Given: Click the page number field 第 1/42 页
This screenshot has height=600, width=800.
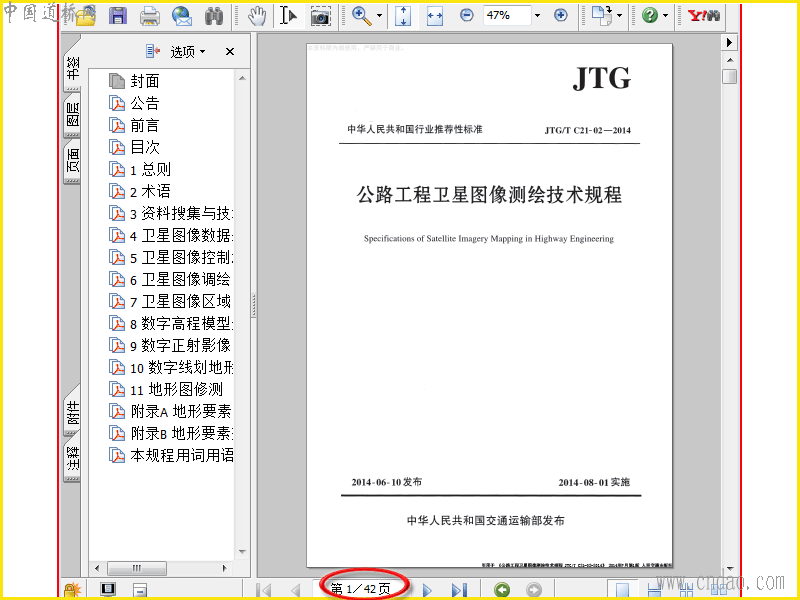Looking at the screenshot, I should [x=361, y=589].
